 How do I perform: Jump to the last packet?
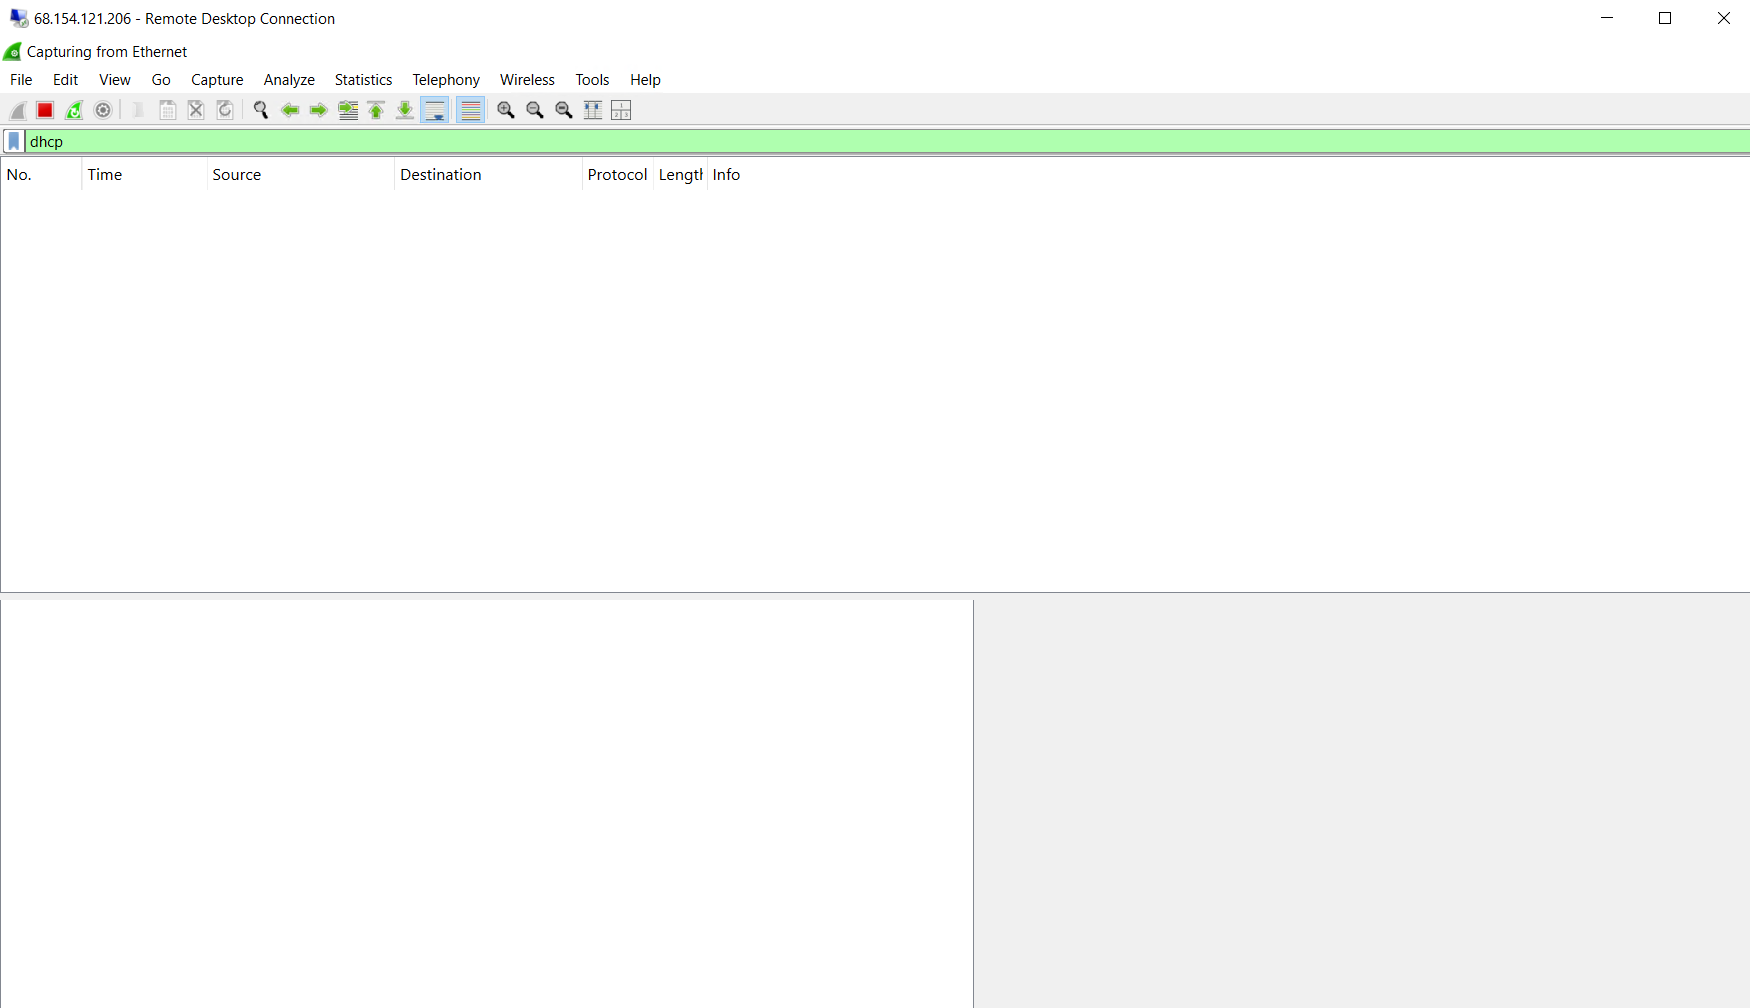click(404, 110)
